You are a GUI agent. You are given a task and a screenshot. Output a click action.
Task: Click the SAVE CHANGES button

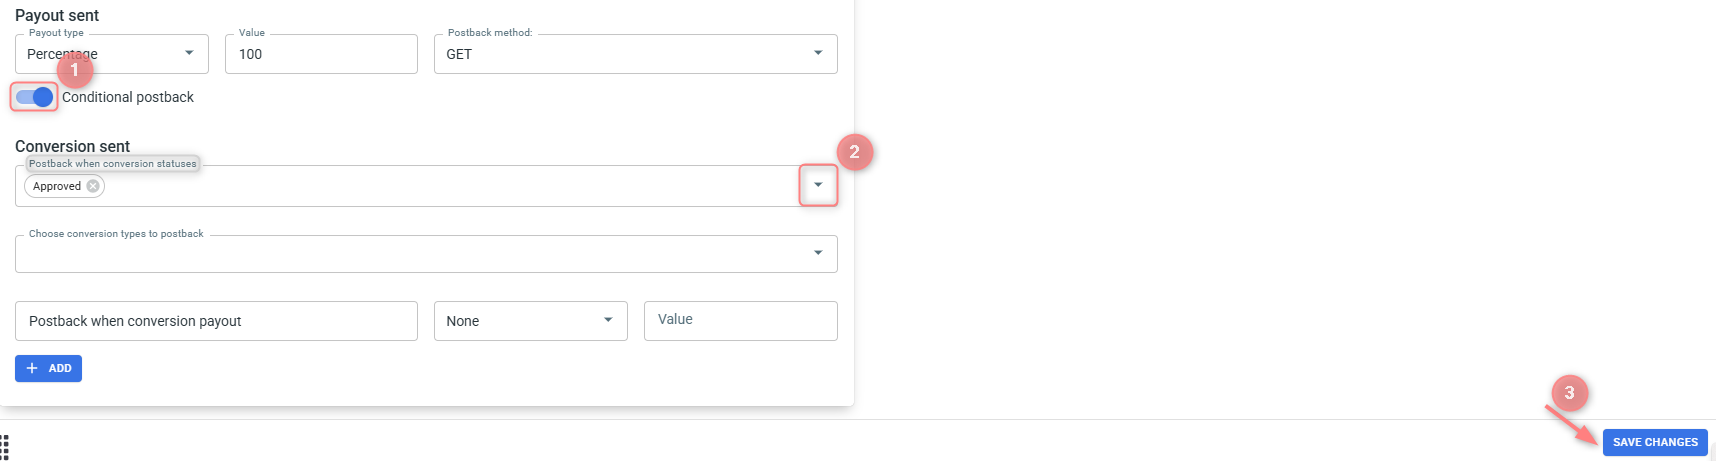pyautogui.click(x=1655, y=442)
